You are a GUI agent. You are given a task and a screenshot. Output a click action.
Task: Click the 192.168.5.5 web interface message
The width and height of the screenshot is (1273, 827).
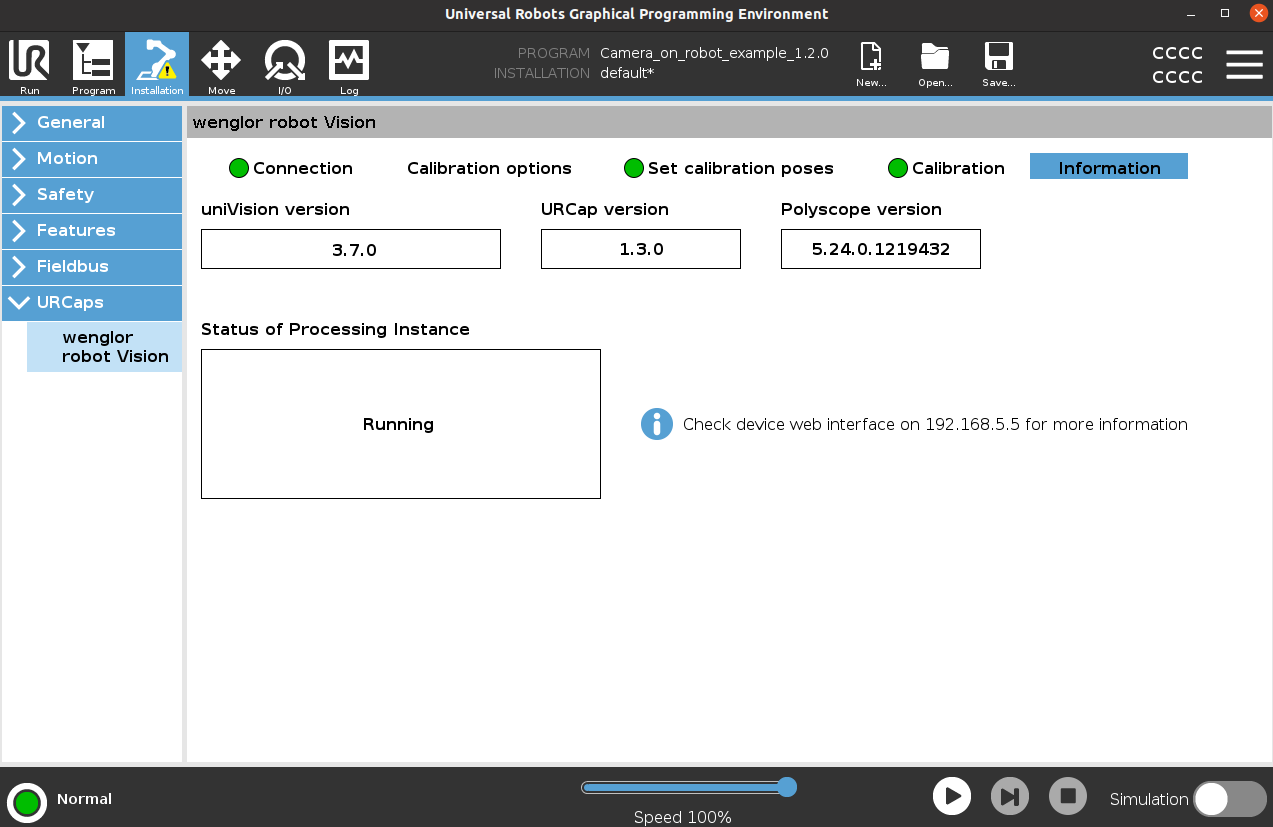point(935,424)
